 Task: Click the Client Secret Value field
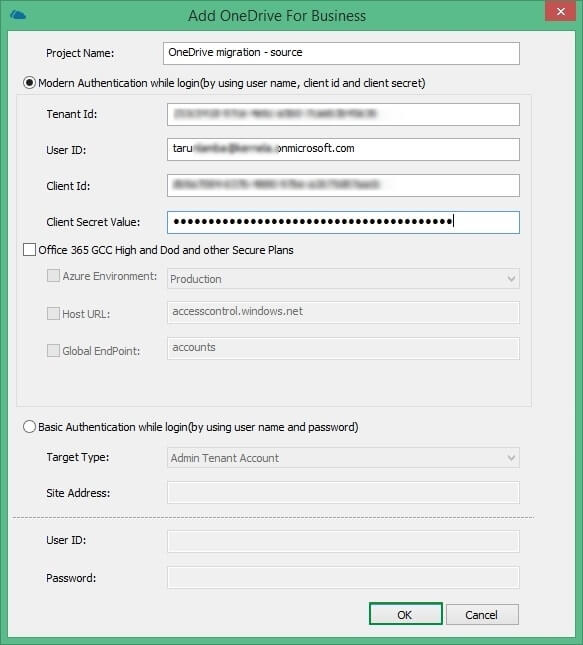[343, 222]
